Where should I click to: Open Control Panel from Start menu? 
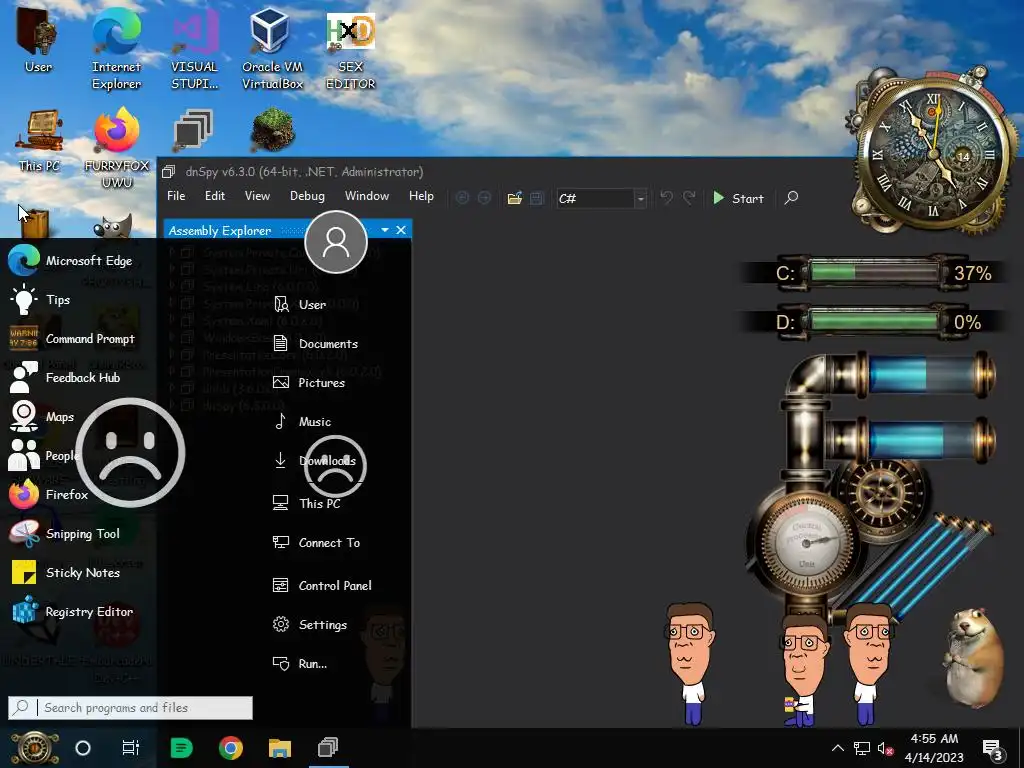[322, 586]
